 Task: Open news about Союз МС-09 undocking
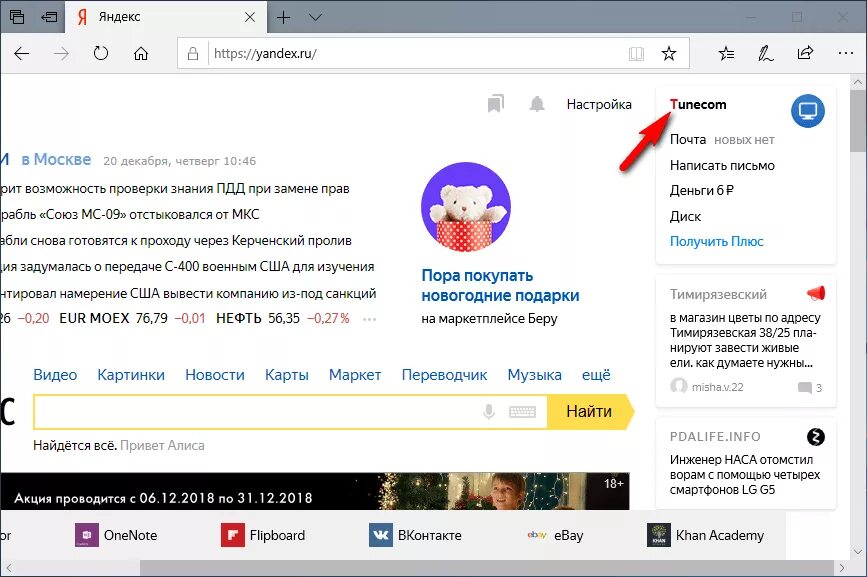click(x=130, y=214)
